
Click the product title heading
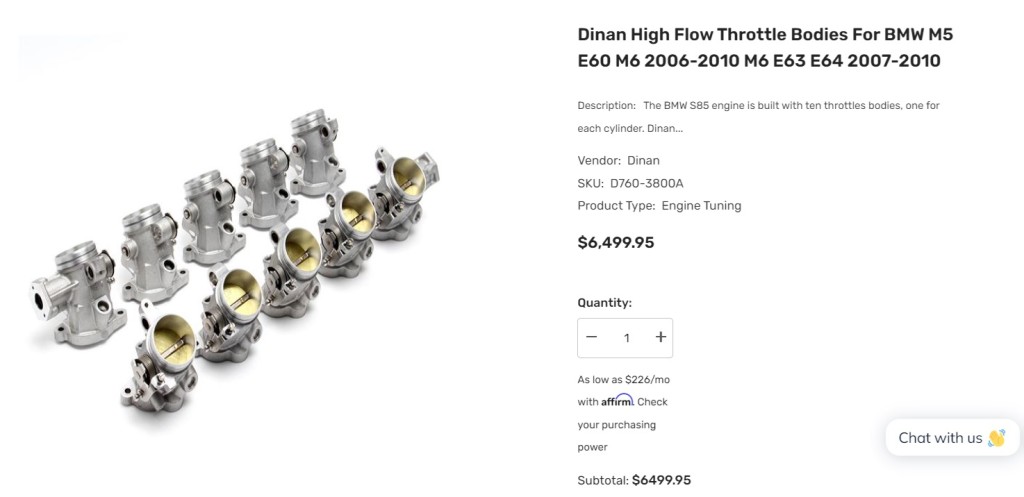[x=765, y=48]
